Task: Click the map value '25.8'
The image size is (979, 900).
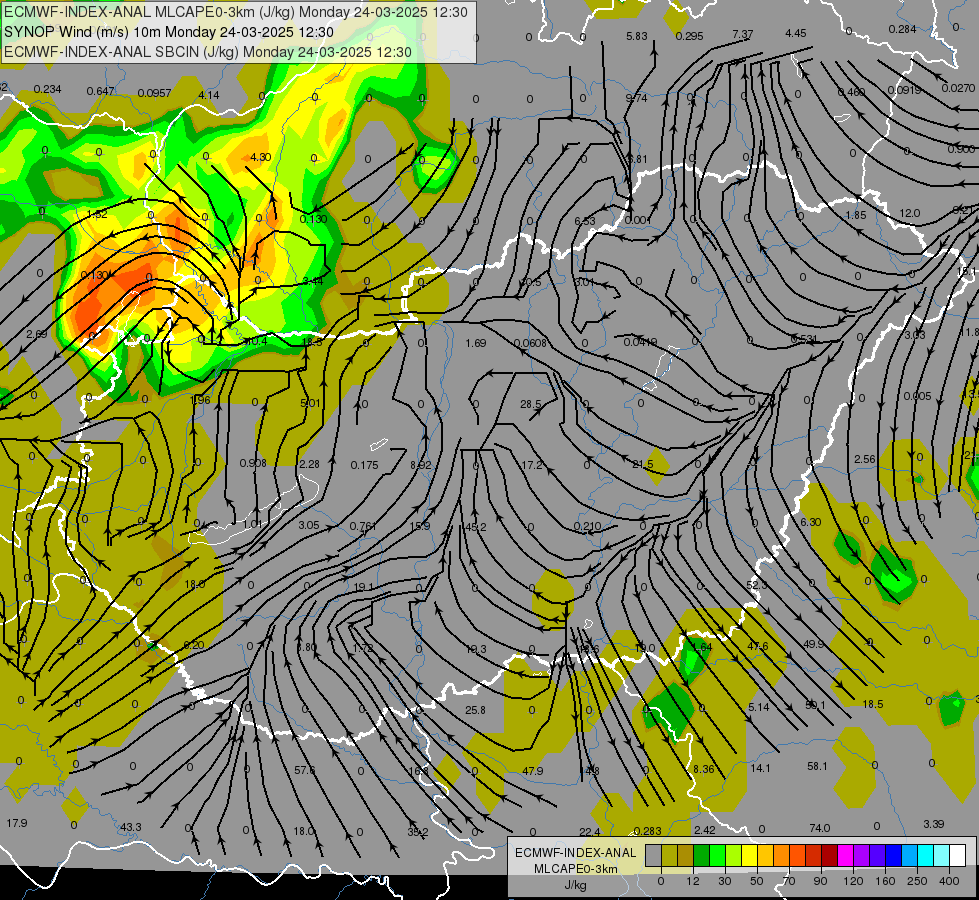Action: coord(475,710)
